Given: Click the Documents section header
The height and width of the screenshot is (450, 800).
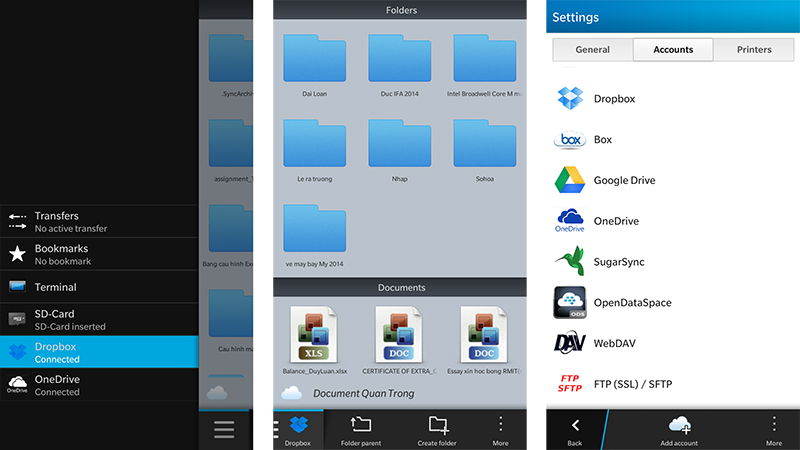Looking at the screenshot, I should (400, 287).
